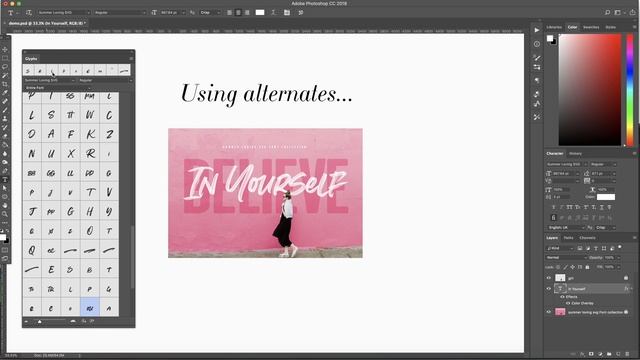The image size is (640, 360).
Task: Open font family dropdown in options bar
Action: 63,13
